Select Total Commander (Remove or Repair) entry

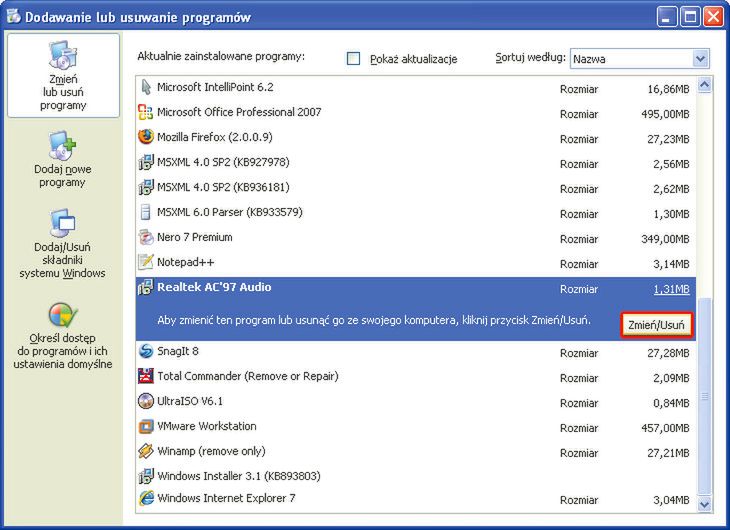[416, 376]
